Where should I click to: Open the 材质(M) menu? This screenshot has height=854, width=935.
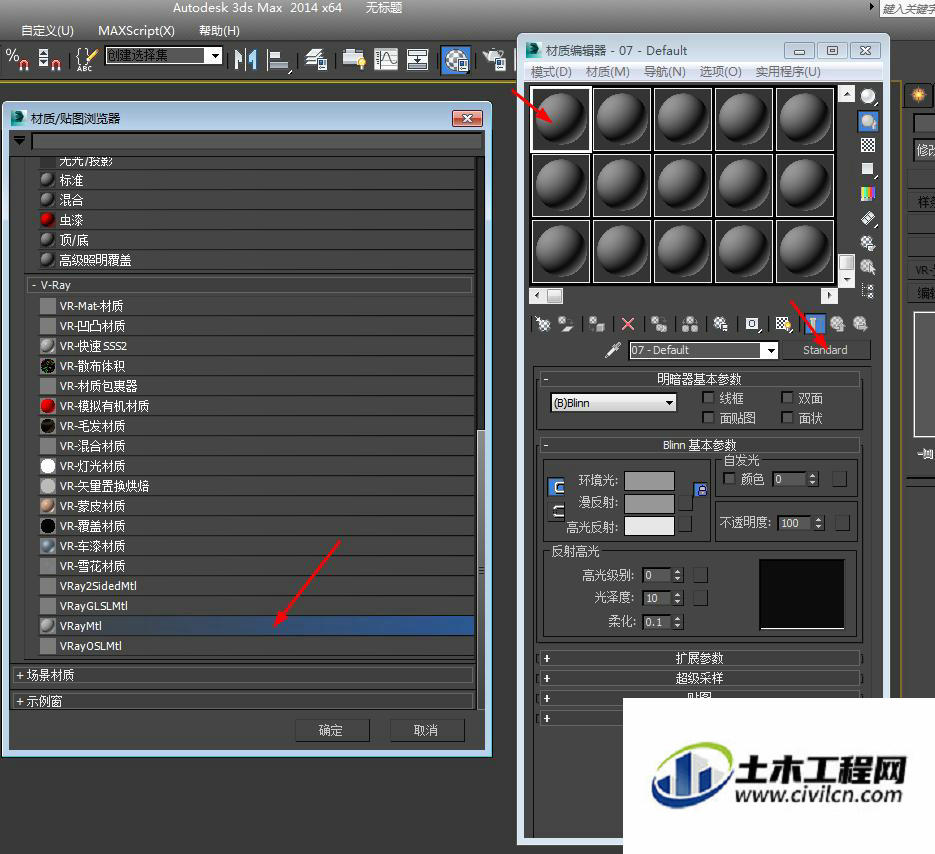[x=607, y=72]
